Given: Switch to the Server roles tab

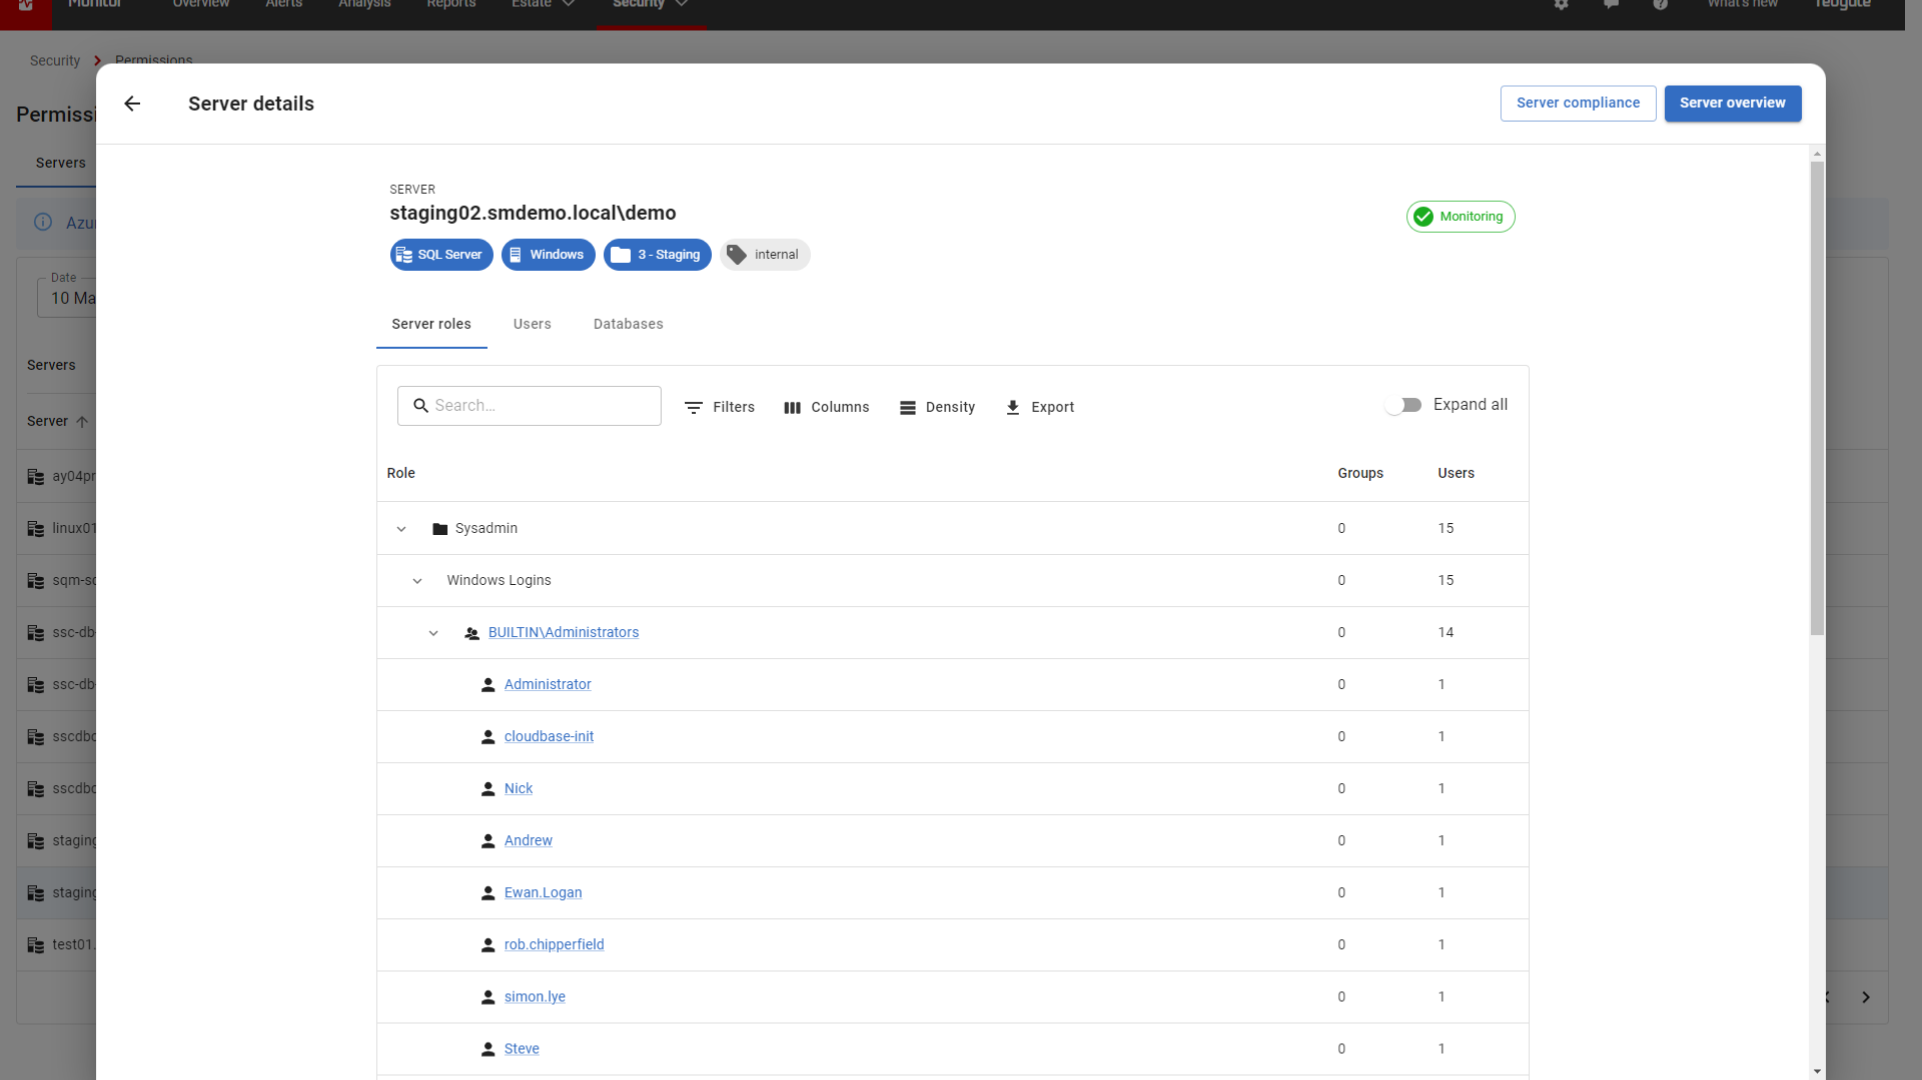Looking at the screenshot, I should tap(431, 324).
